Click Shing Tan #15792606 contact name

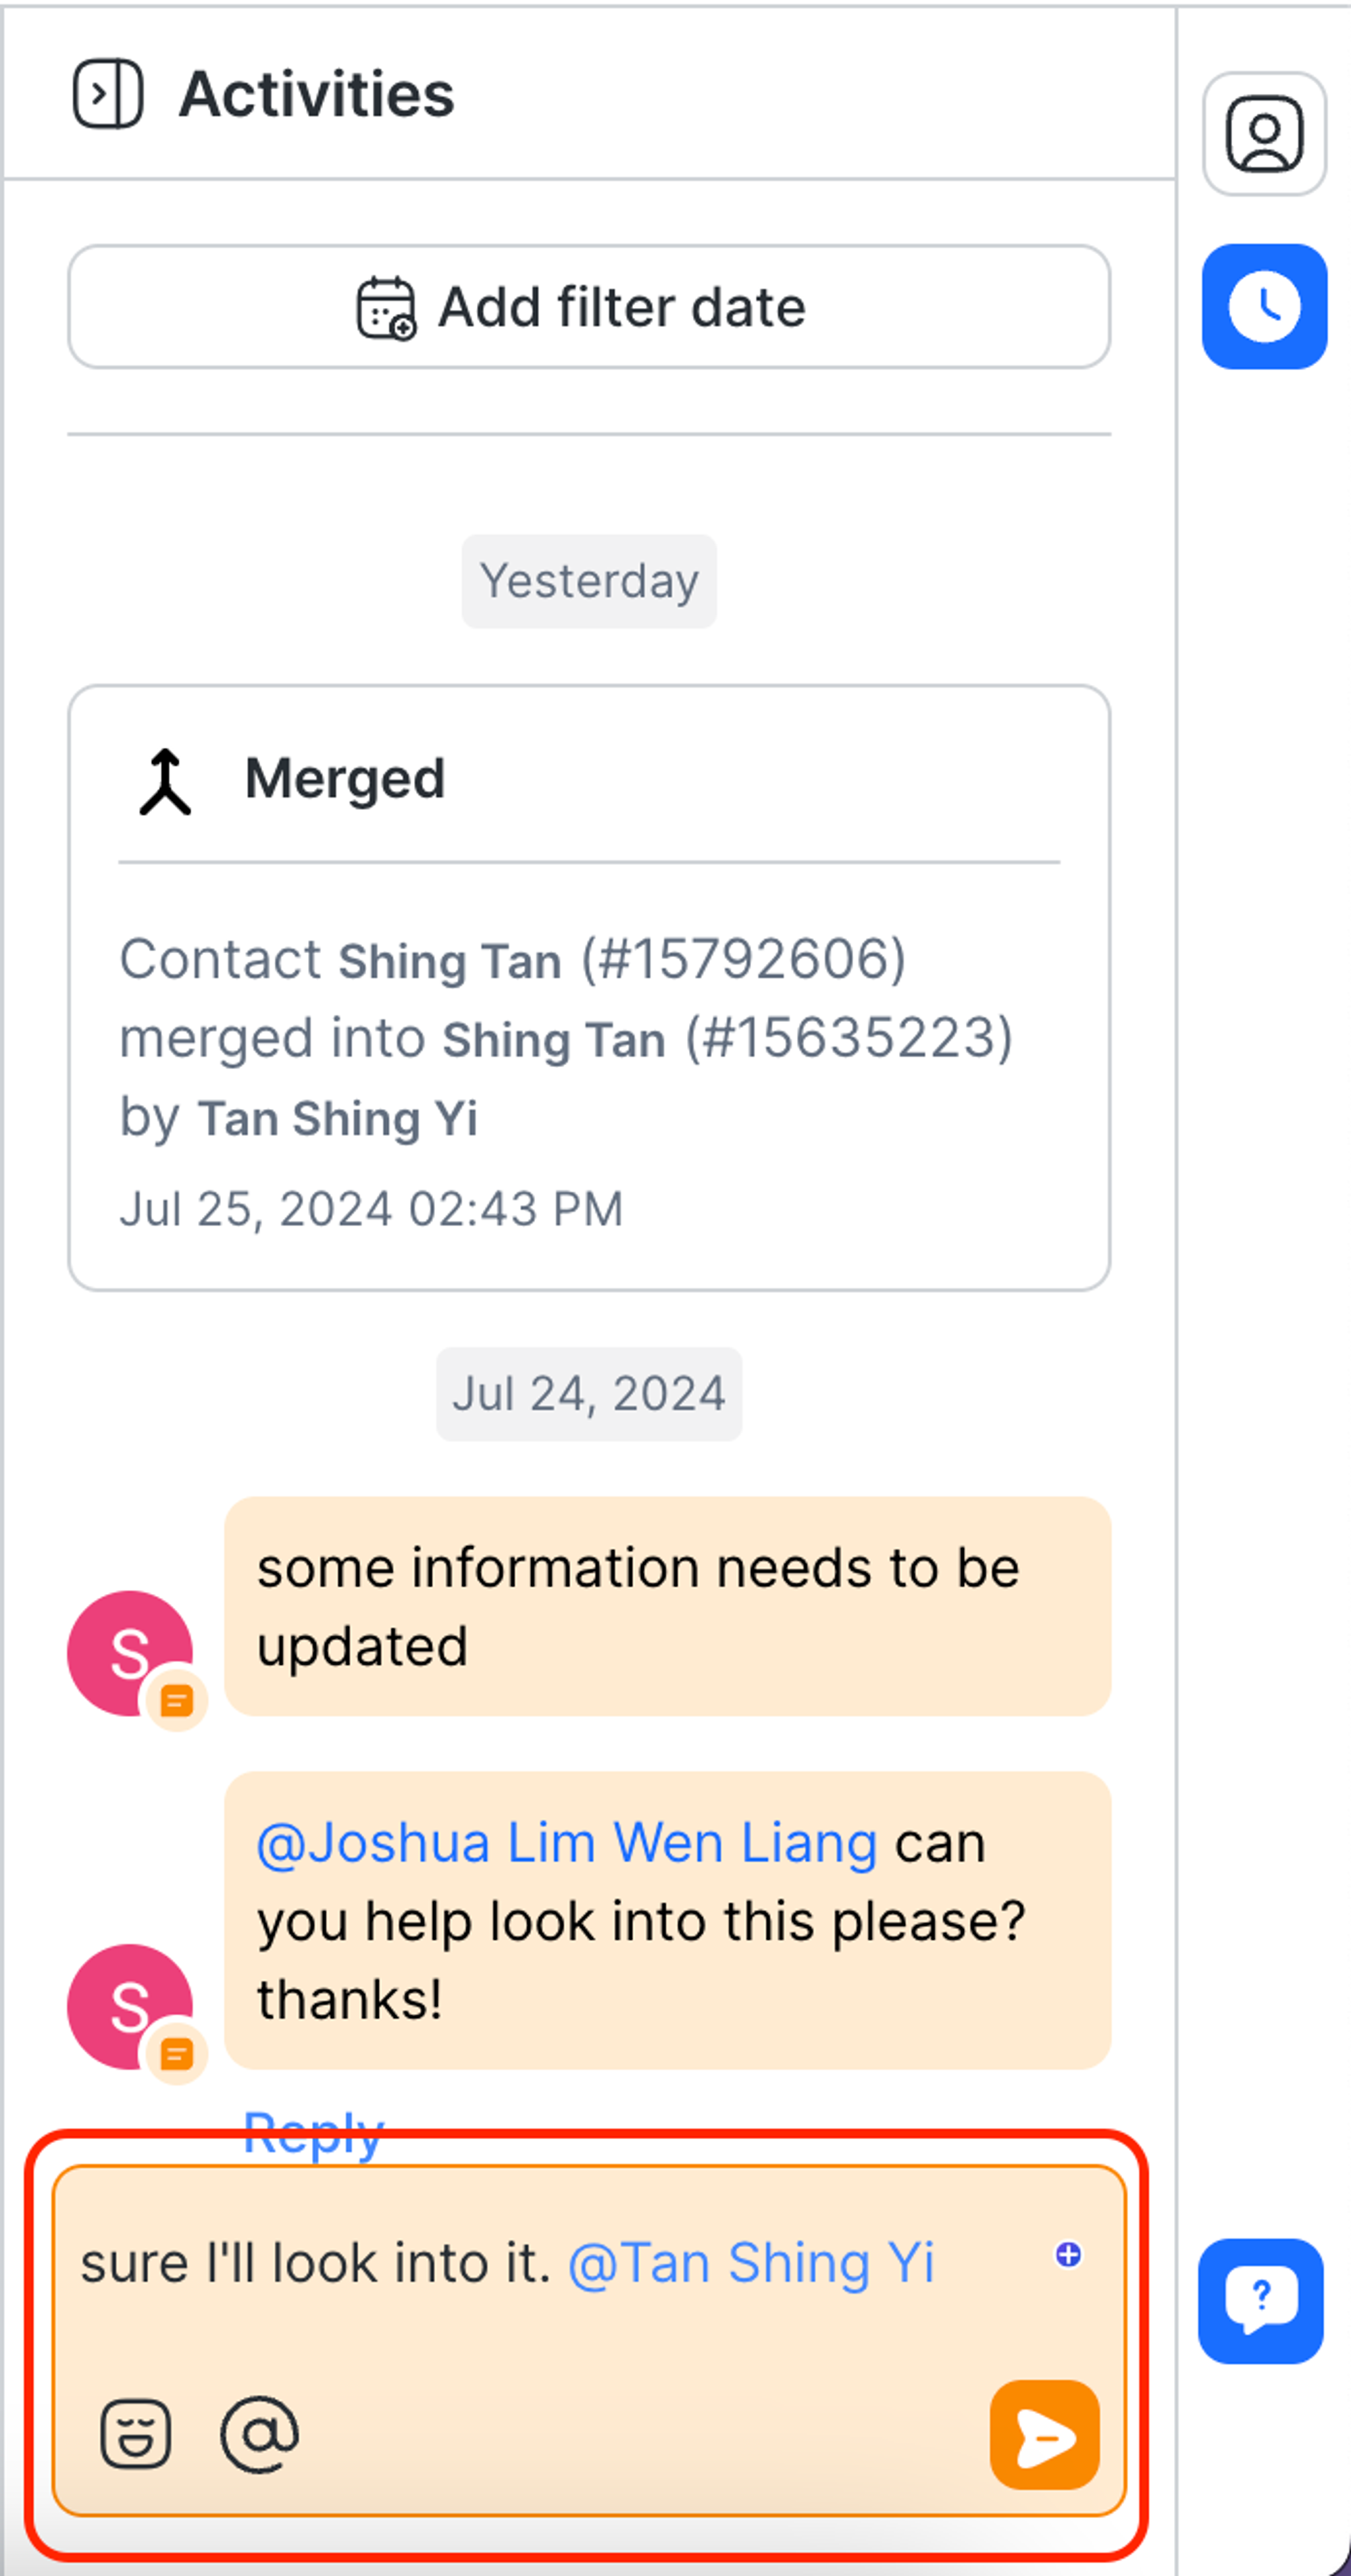pyautogui.click(x=450, y=961)
